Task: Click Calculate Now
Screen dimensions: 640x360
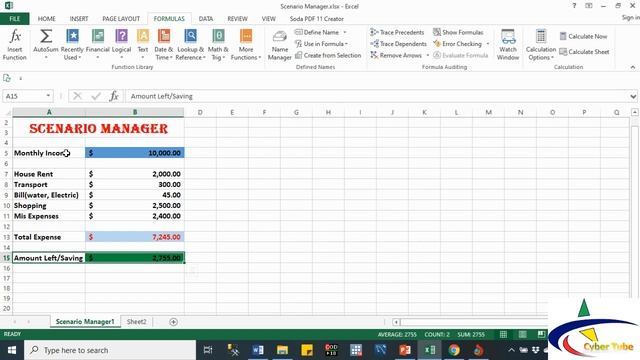Action: [583, 36]
